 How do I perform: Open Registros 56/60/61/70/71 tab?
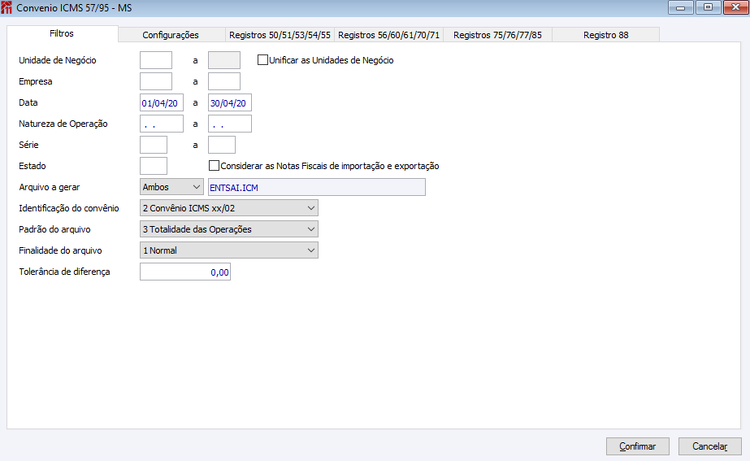(x=389, y=35)
